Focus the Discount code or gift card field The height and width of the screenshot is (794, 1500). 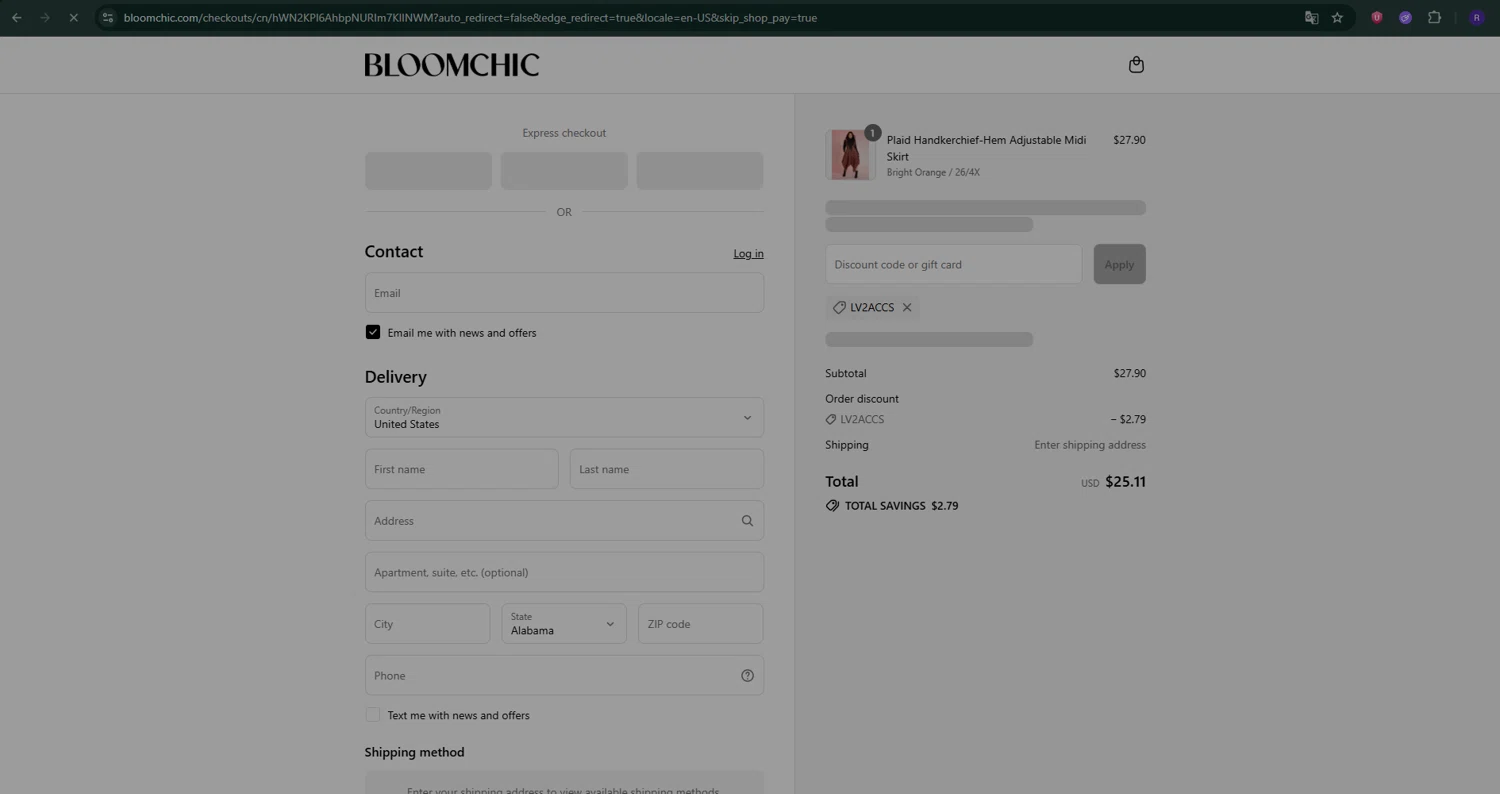coord(954,264)
